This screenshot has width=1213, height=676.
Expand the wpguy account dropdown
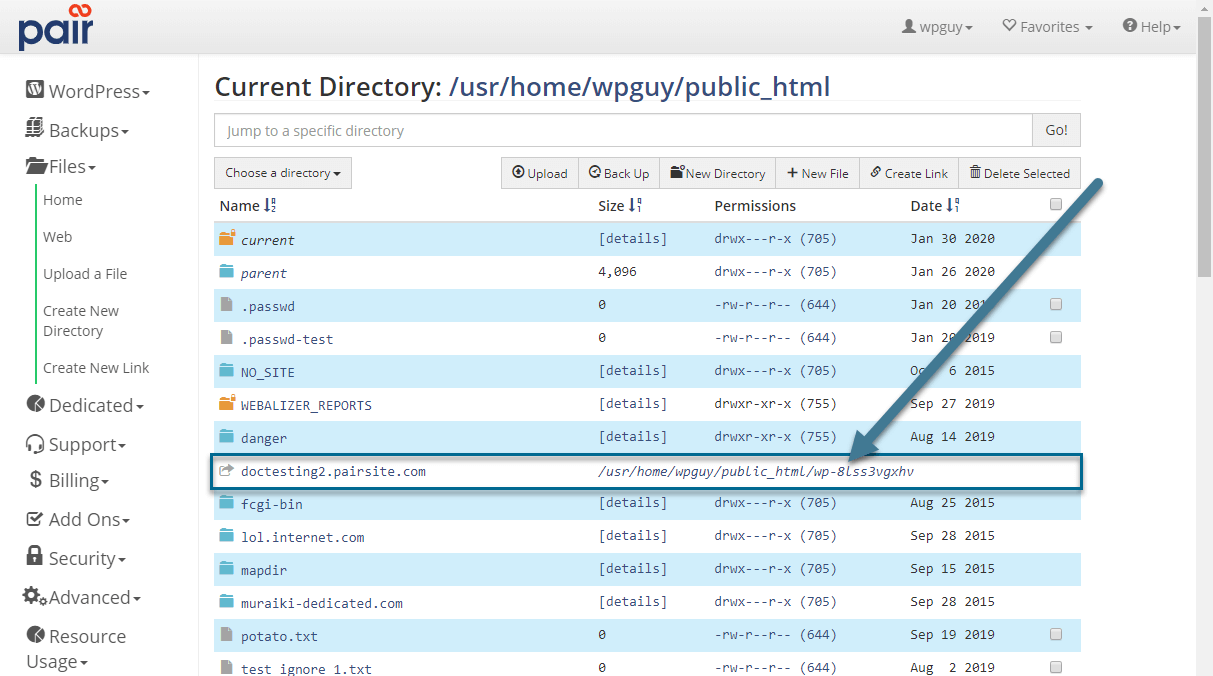tap(936, 27)
